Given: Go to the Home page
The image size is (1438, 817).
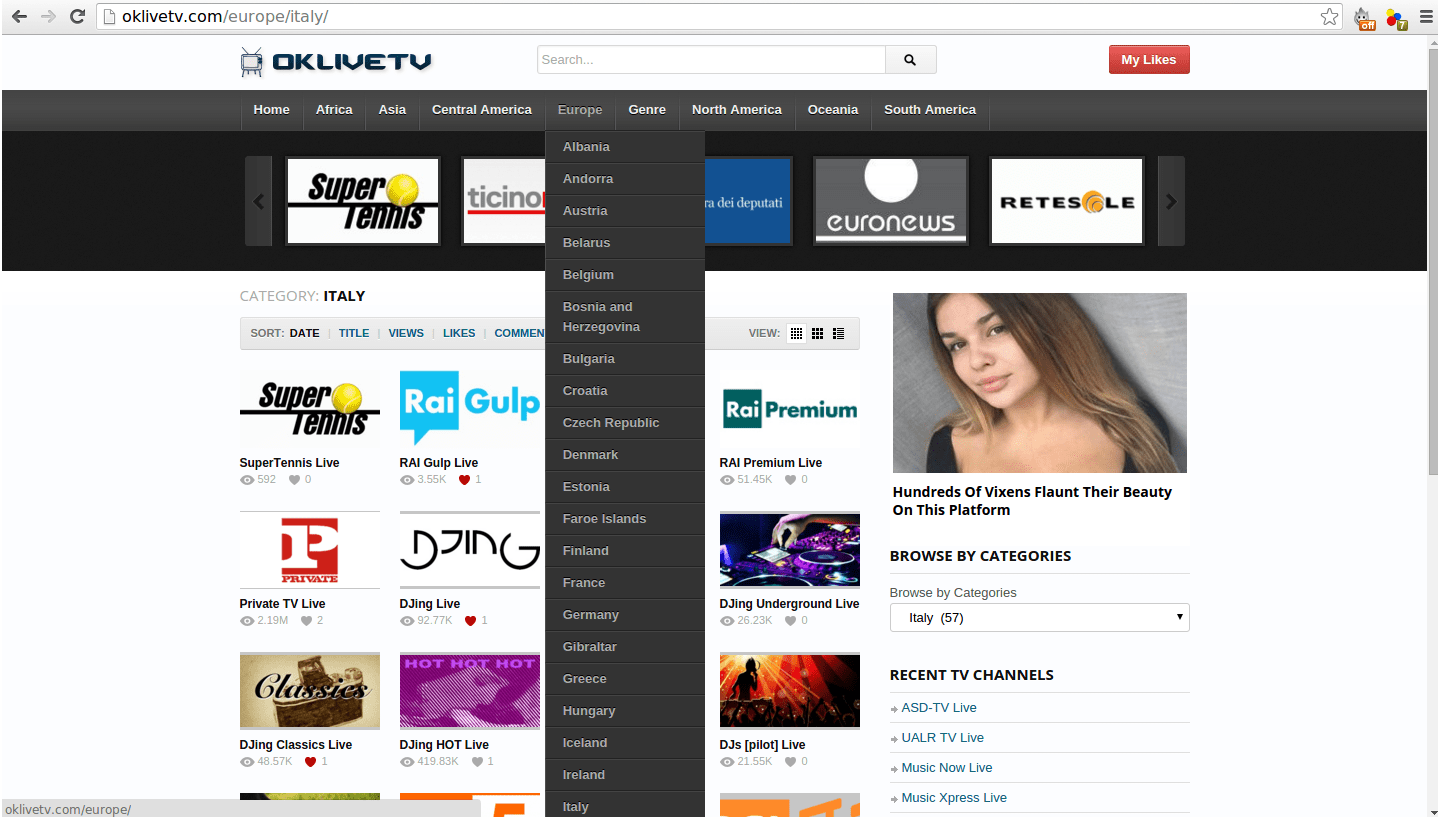Looking at the screenshot, I should (271, 110).
